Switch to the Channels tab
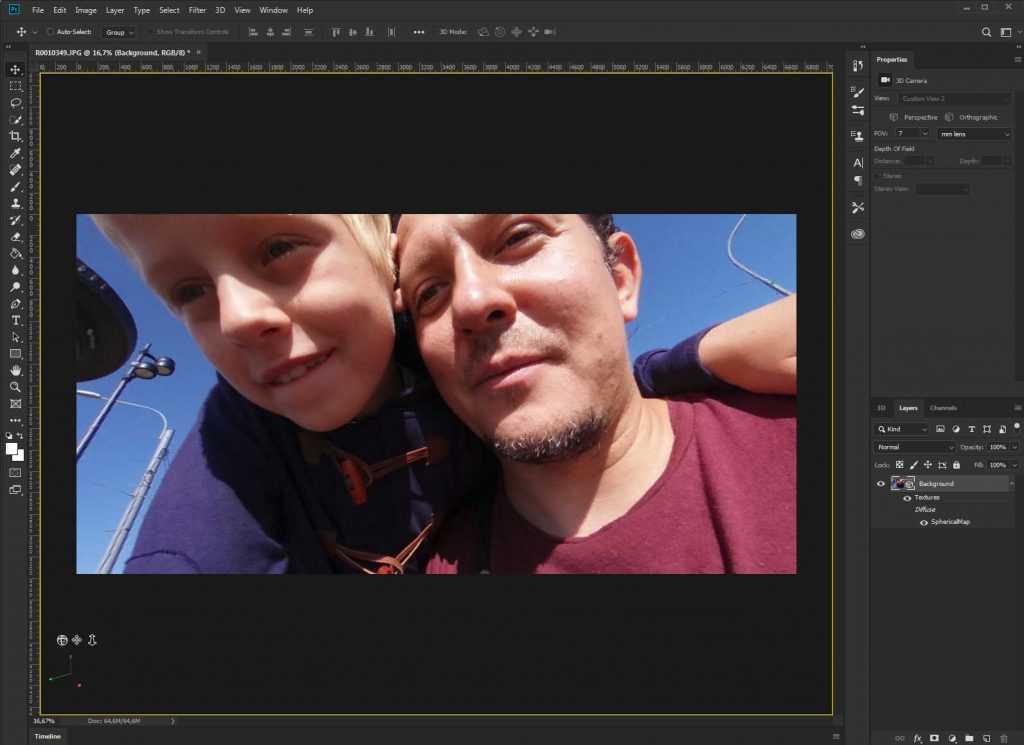 click(943, 408)
